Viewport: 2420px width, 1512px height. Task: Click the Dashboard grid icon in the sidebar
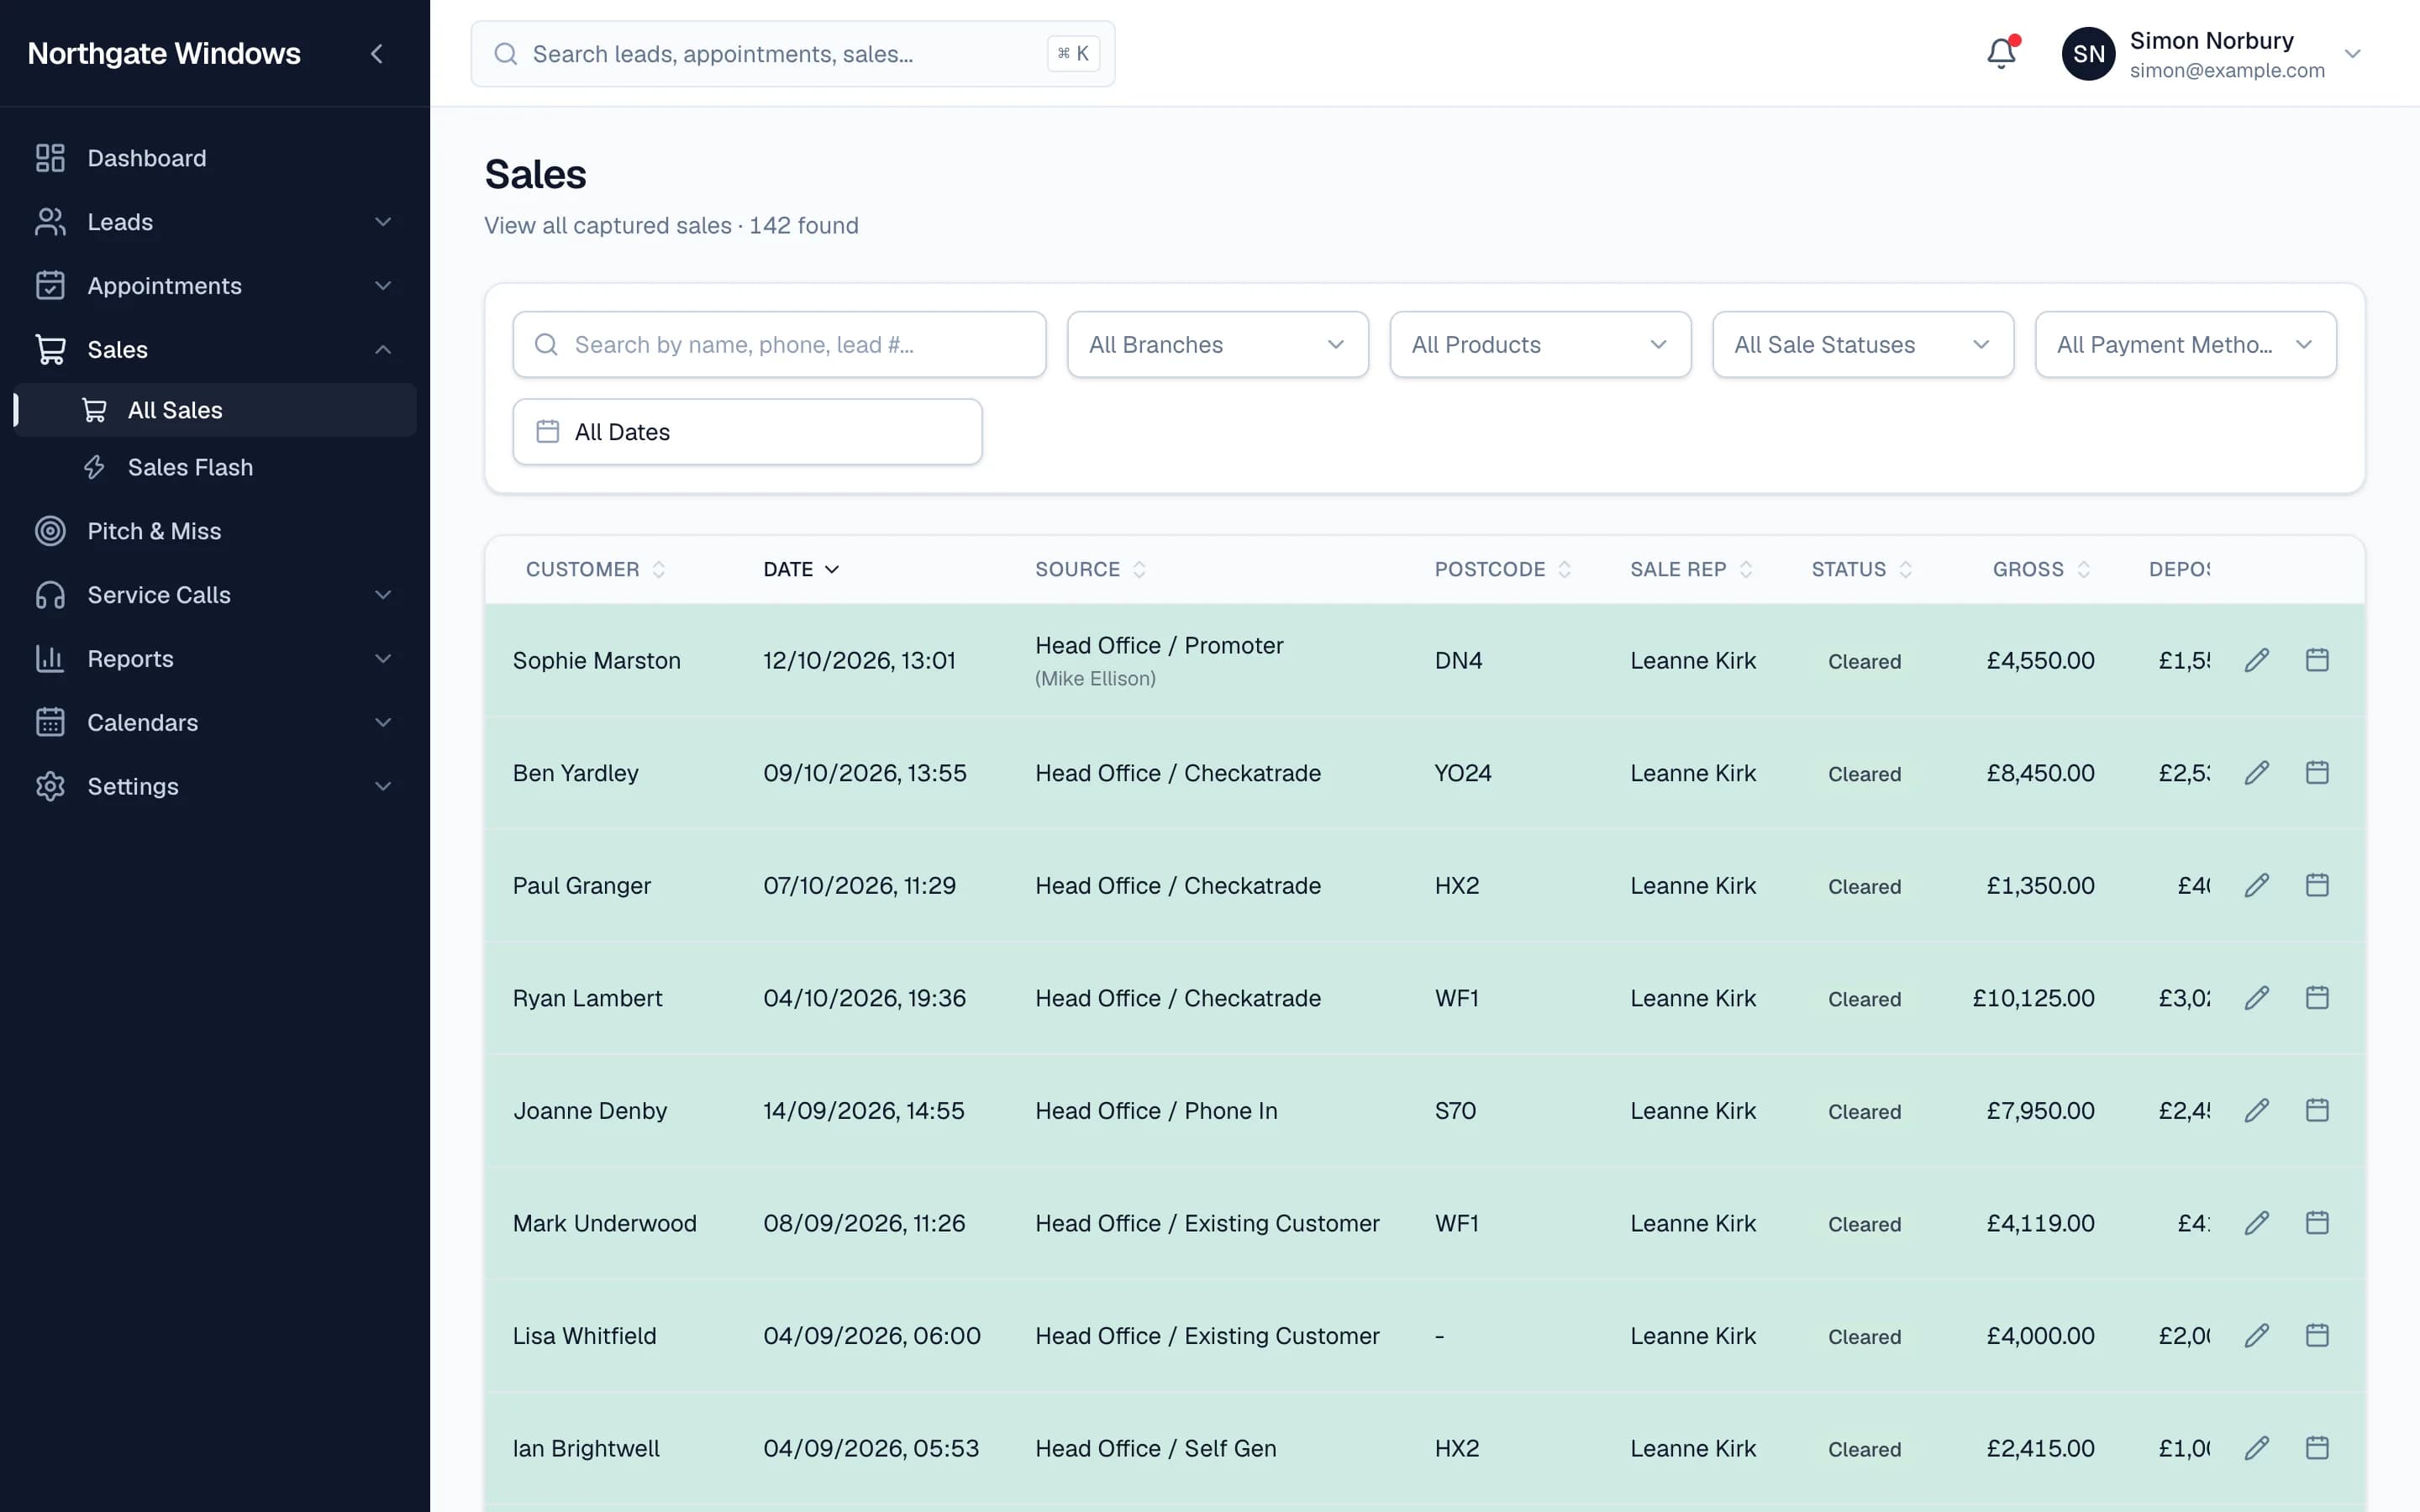click(50, 158)
